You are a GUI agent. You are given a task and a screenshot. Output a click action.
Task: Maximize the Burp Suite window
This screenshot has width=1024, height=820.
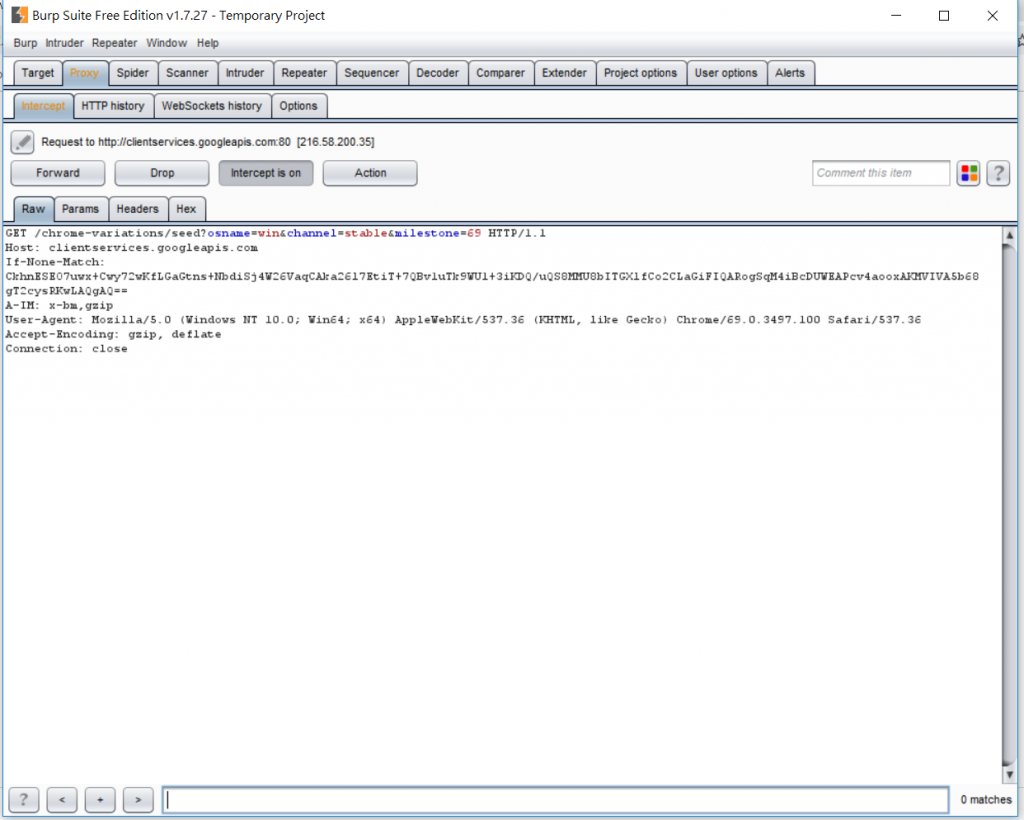tap(944, 16)
